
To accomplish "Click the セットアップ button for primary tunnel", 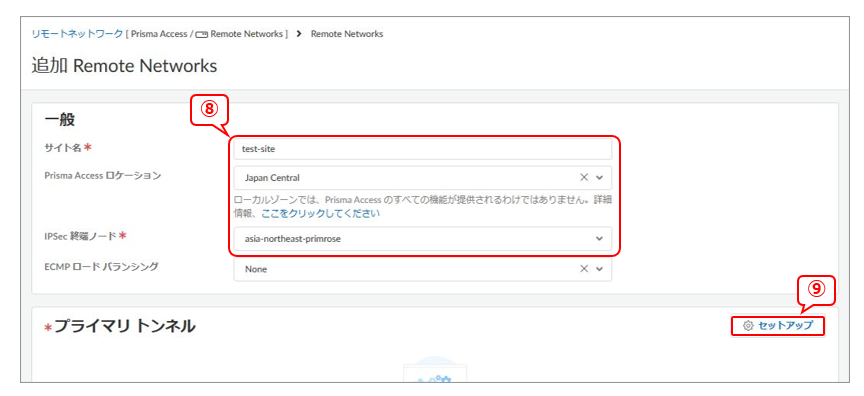I will [x=778, y=326].
